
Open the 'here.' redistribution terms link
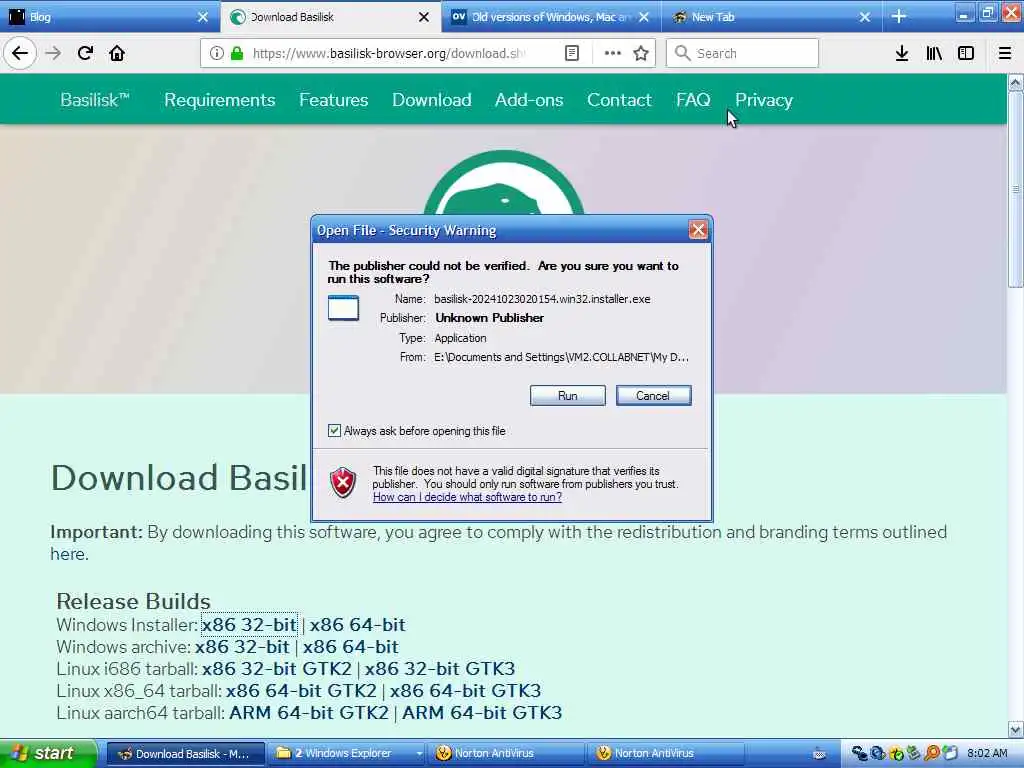pyautogui.click(x=69, y=554)
